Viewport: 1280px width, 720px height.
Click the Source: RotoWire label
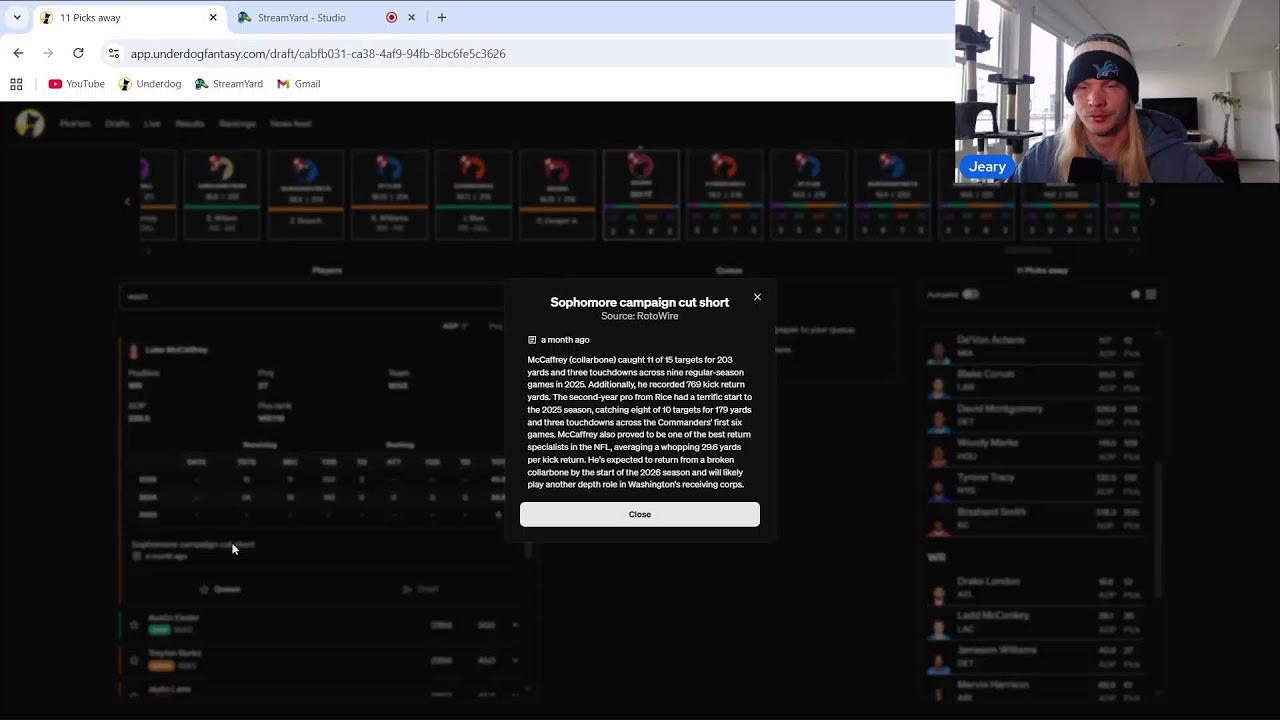(640, 316)
